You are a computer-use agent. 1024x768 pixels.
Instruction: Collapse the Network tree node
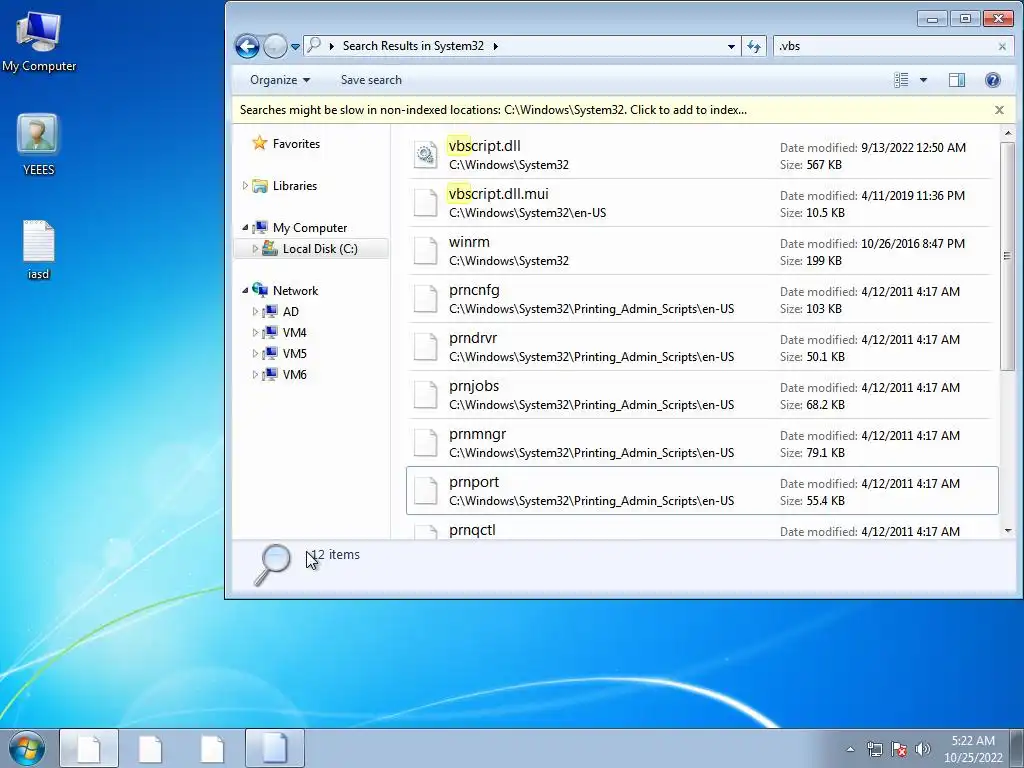[x=246, y=290]
